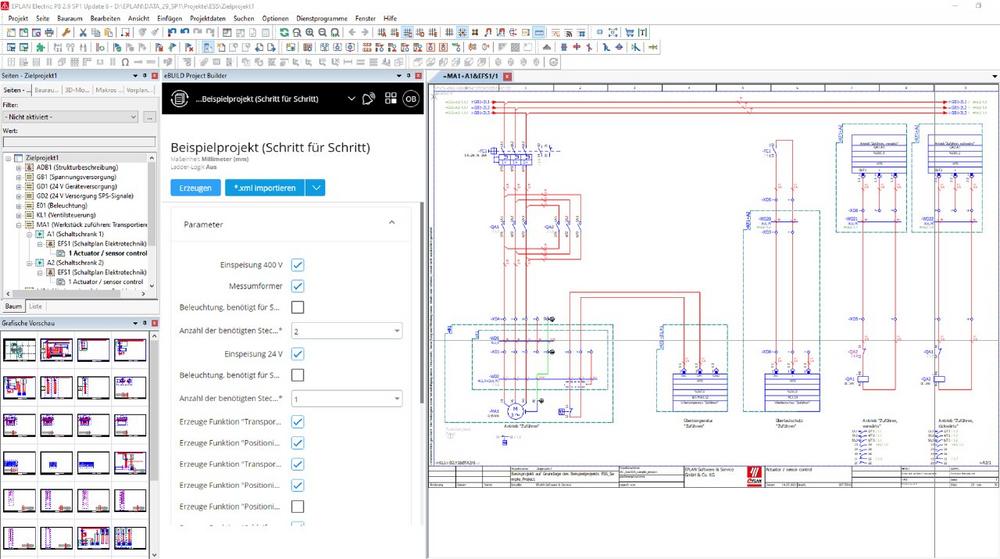Click the scissors cut icon in toolbar
The height and width of the screenshot is (559, 1000).
[82, 32]
